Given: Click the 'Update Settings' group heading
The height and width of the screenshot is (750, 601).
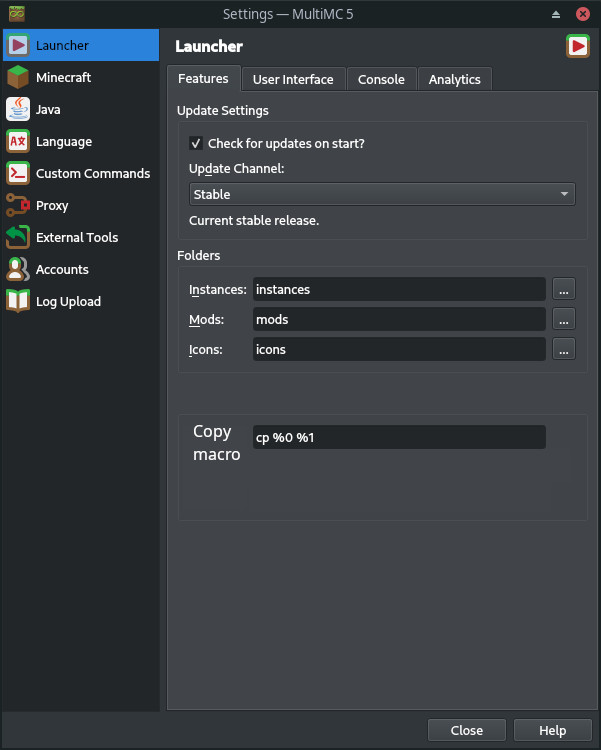Looking at the screenshot, I should coord(223,110).
